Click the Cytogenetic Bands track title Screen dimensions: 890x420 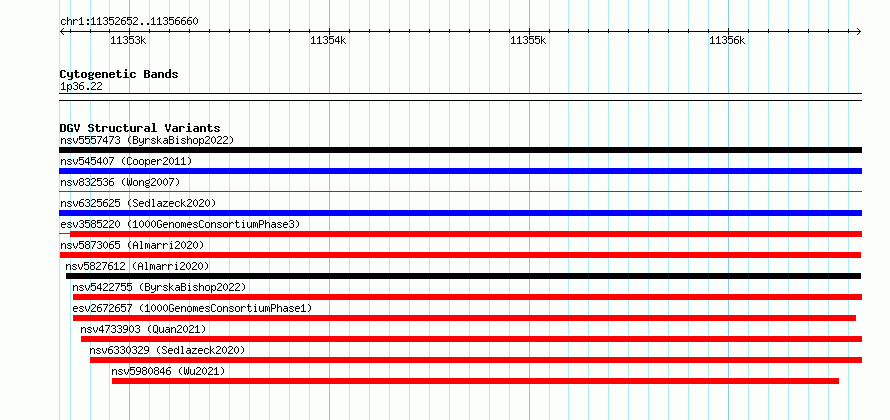coord(119,74)
